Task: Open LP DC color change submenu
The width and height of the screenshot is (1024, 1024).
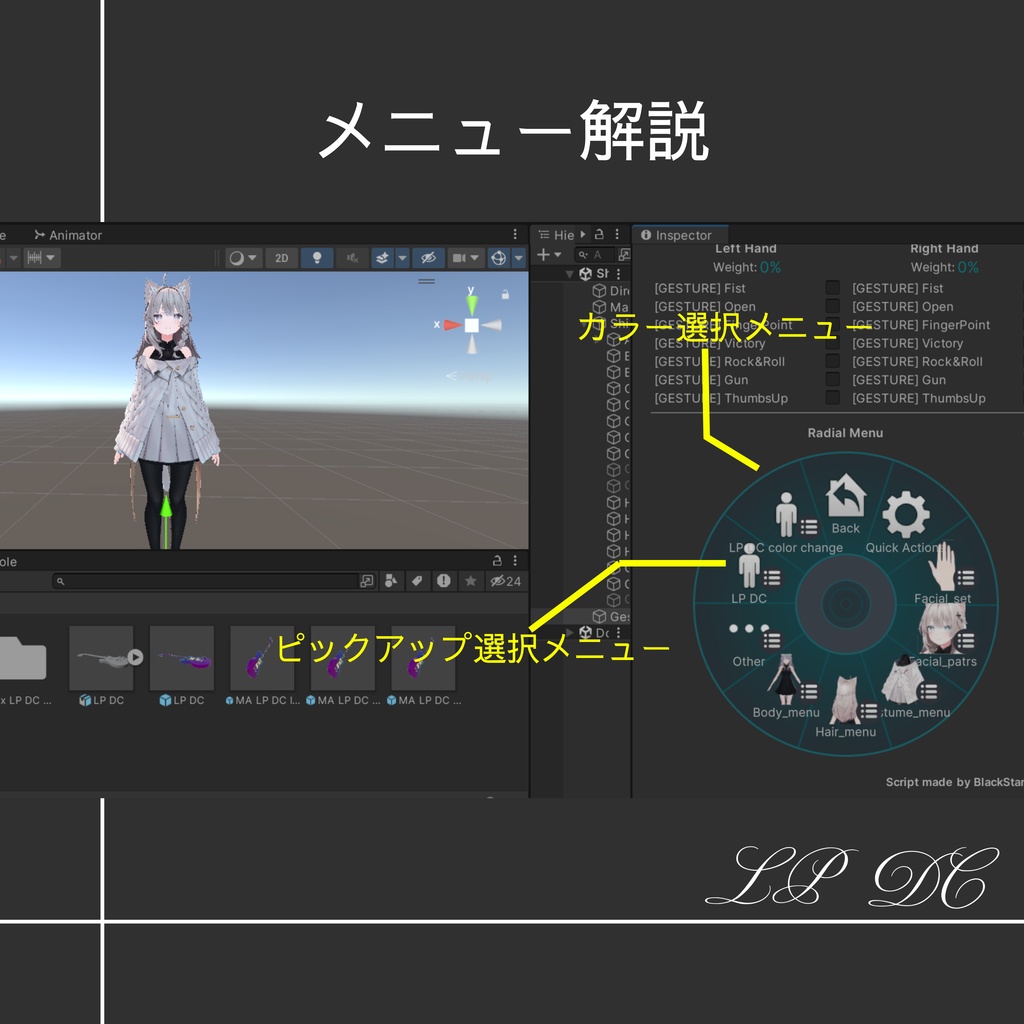Action: 786,522
